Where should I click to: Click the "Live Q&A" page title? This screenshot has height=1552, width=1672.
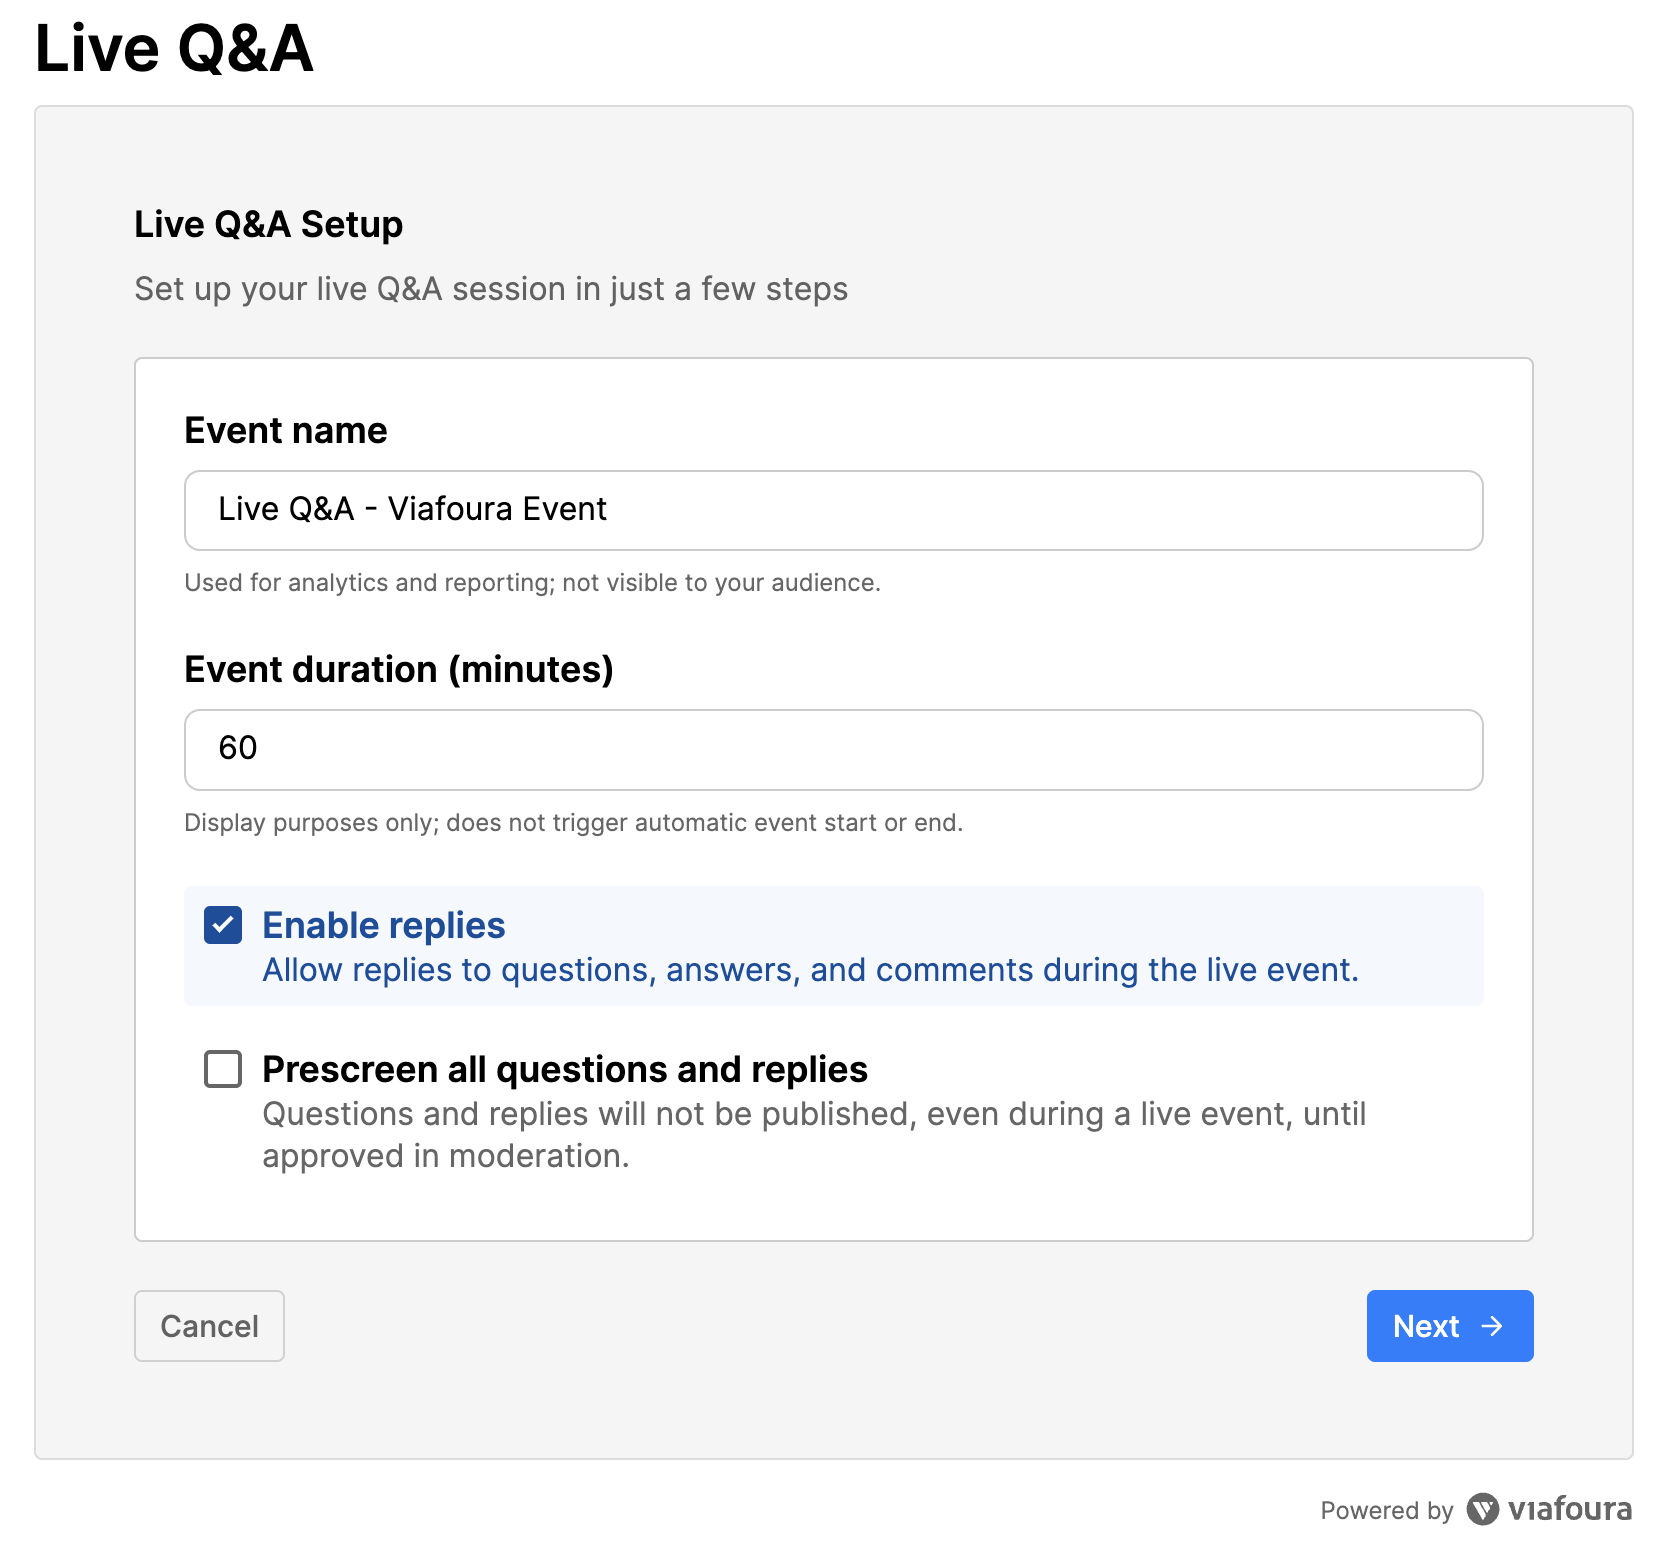click(x=174, y=48)
